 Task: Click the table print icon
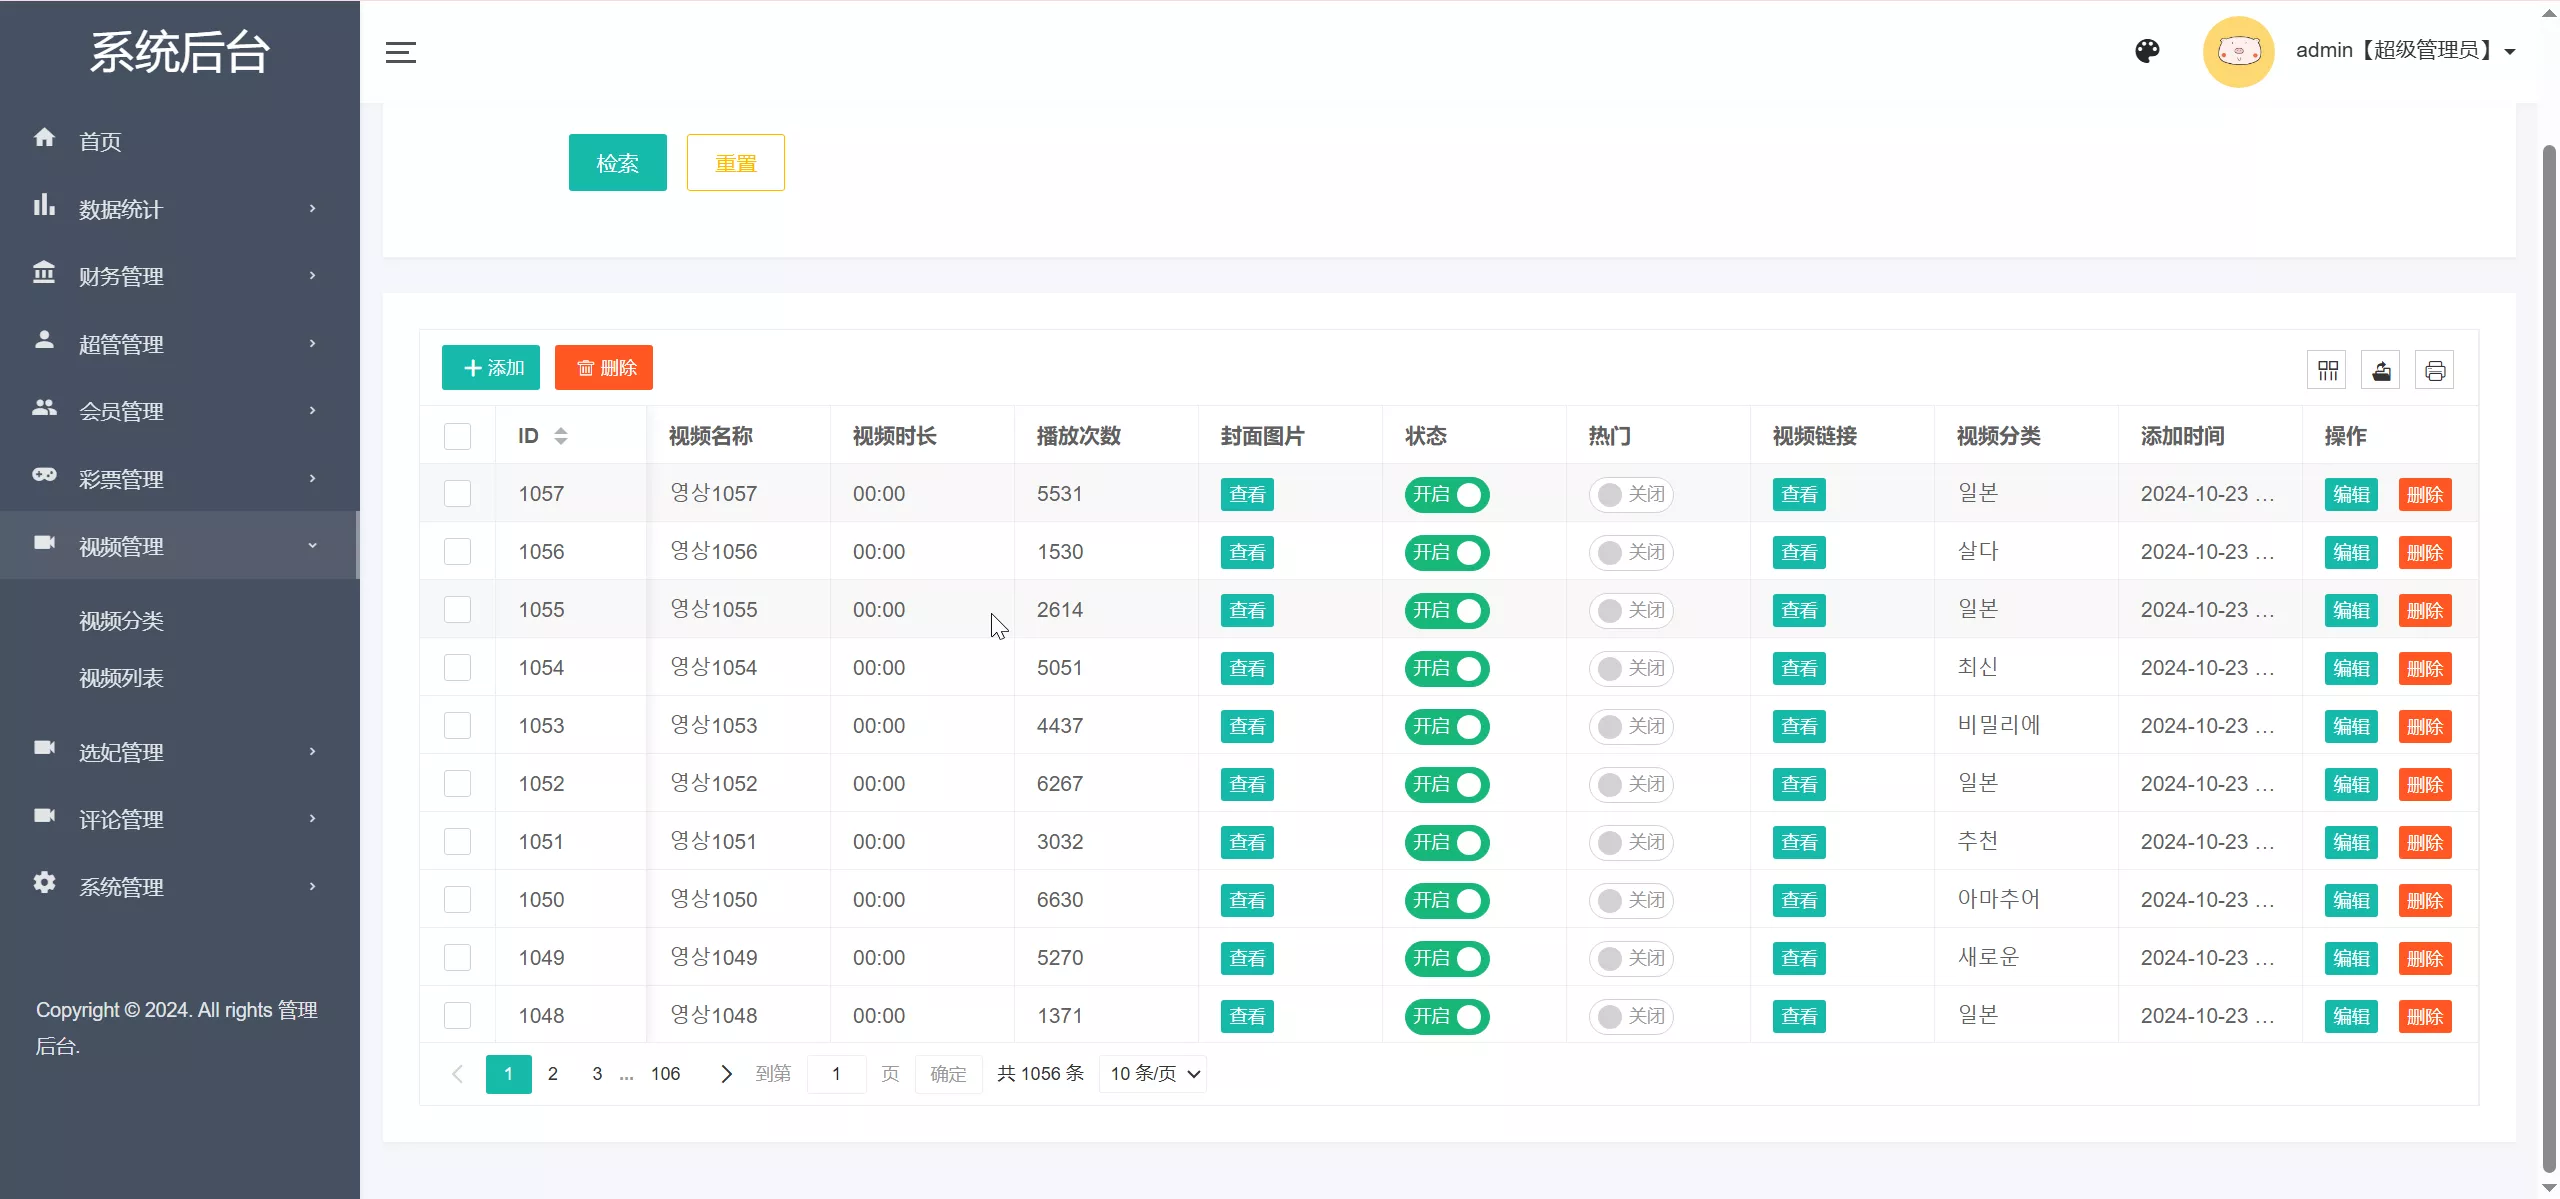click(2435, 371)
